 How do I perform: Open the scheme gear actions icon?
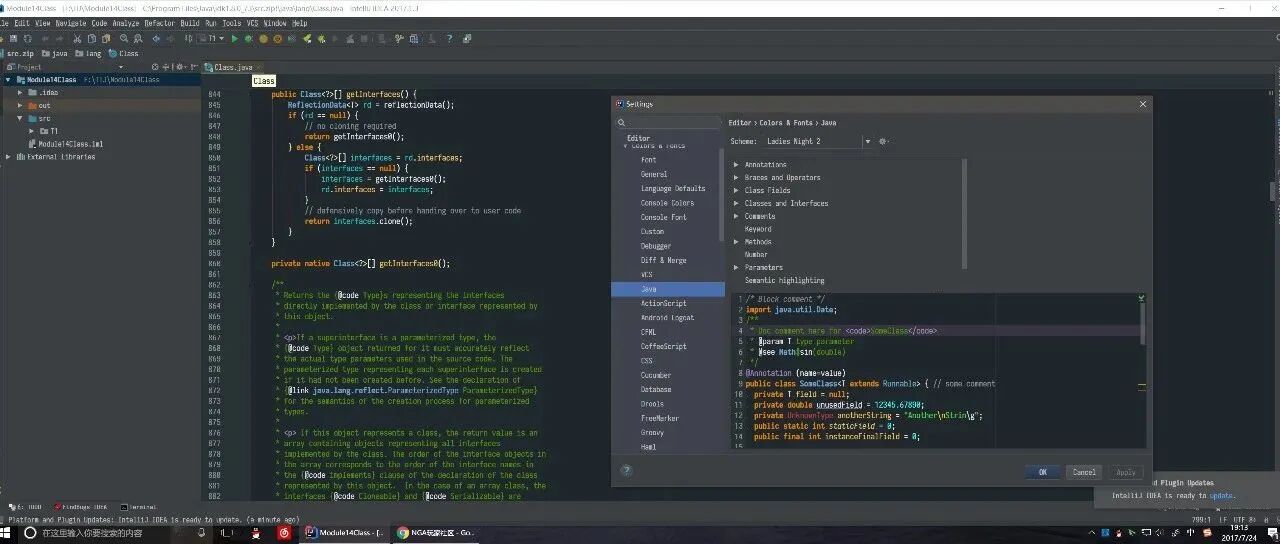click(x=882, y=141)
